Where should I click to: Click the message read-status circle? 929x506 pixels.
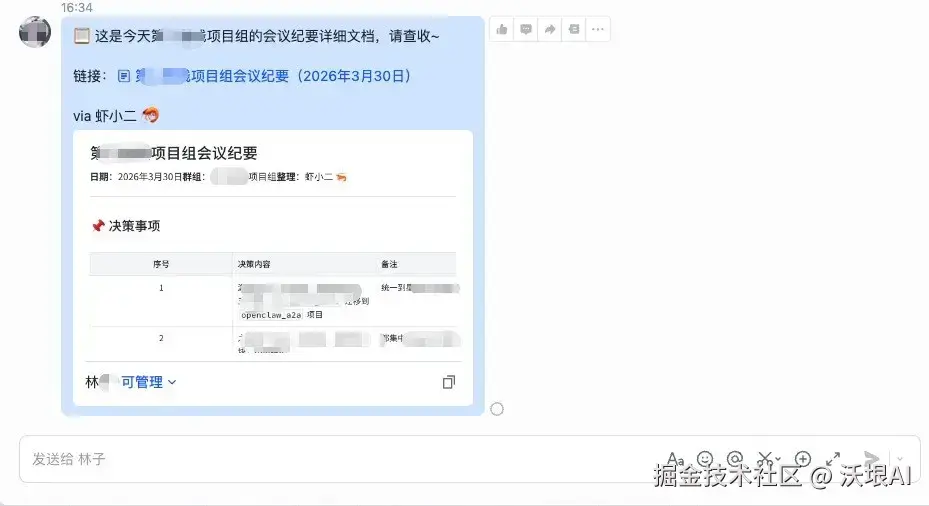click(497, 409)
